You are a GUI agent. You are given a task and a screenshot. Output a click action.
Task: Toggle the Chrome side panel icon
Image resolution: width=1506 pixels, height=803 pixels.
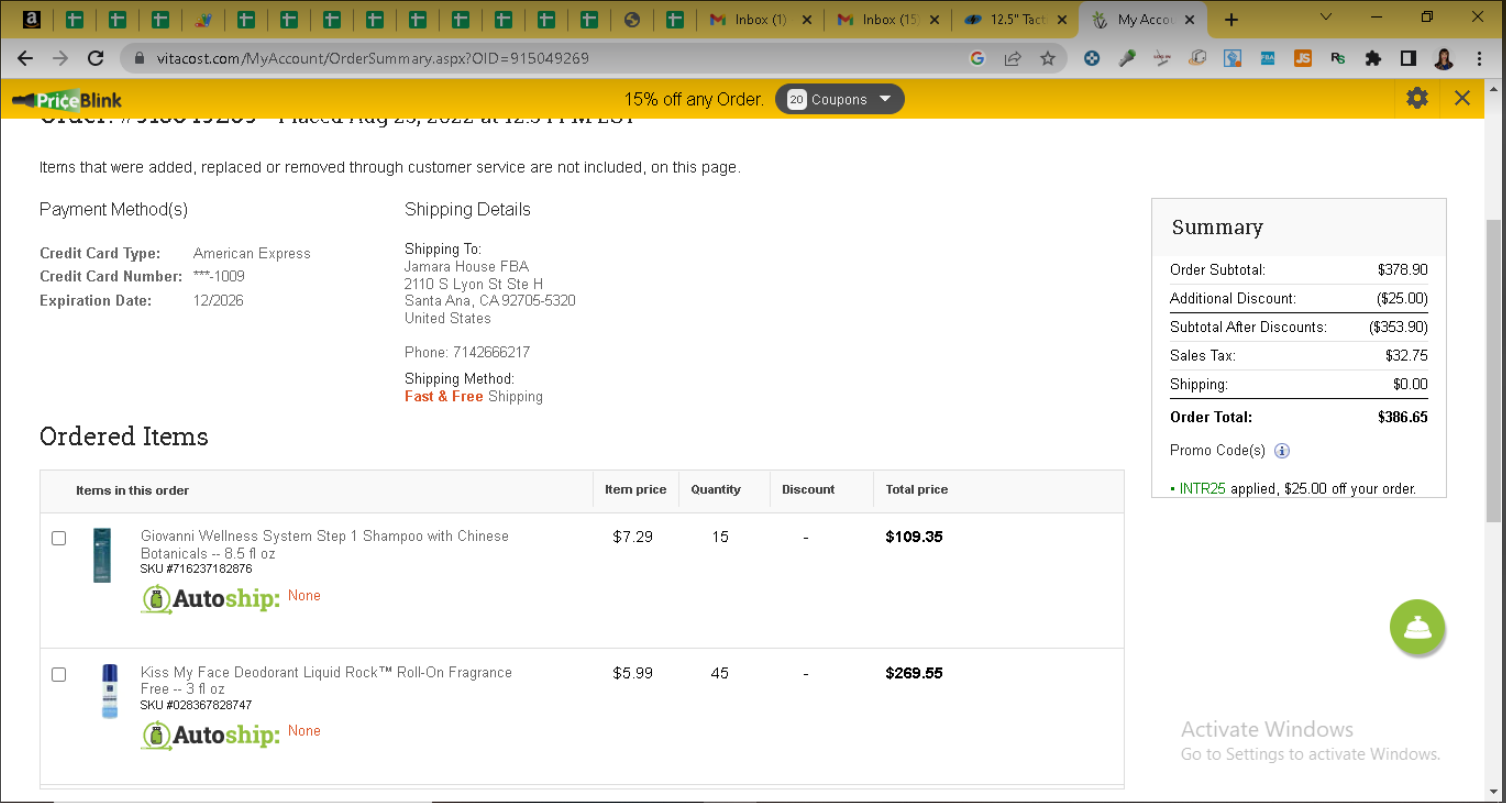coord(1408,59)
